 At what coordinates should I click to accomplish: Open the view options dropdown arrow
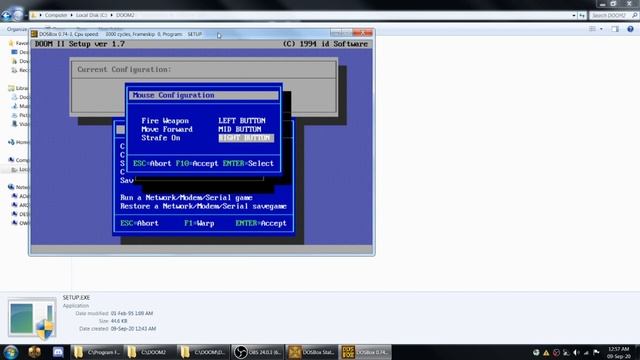click(601, 29)
